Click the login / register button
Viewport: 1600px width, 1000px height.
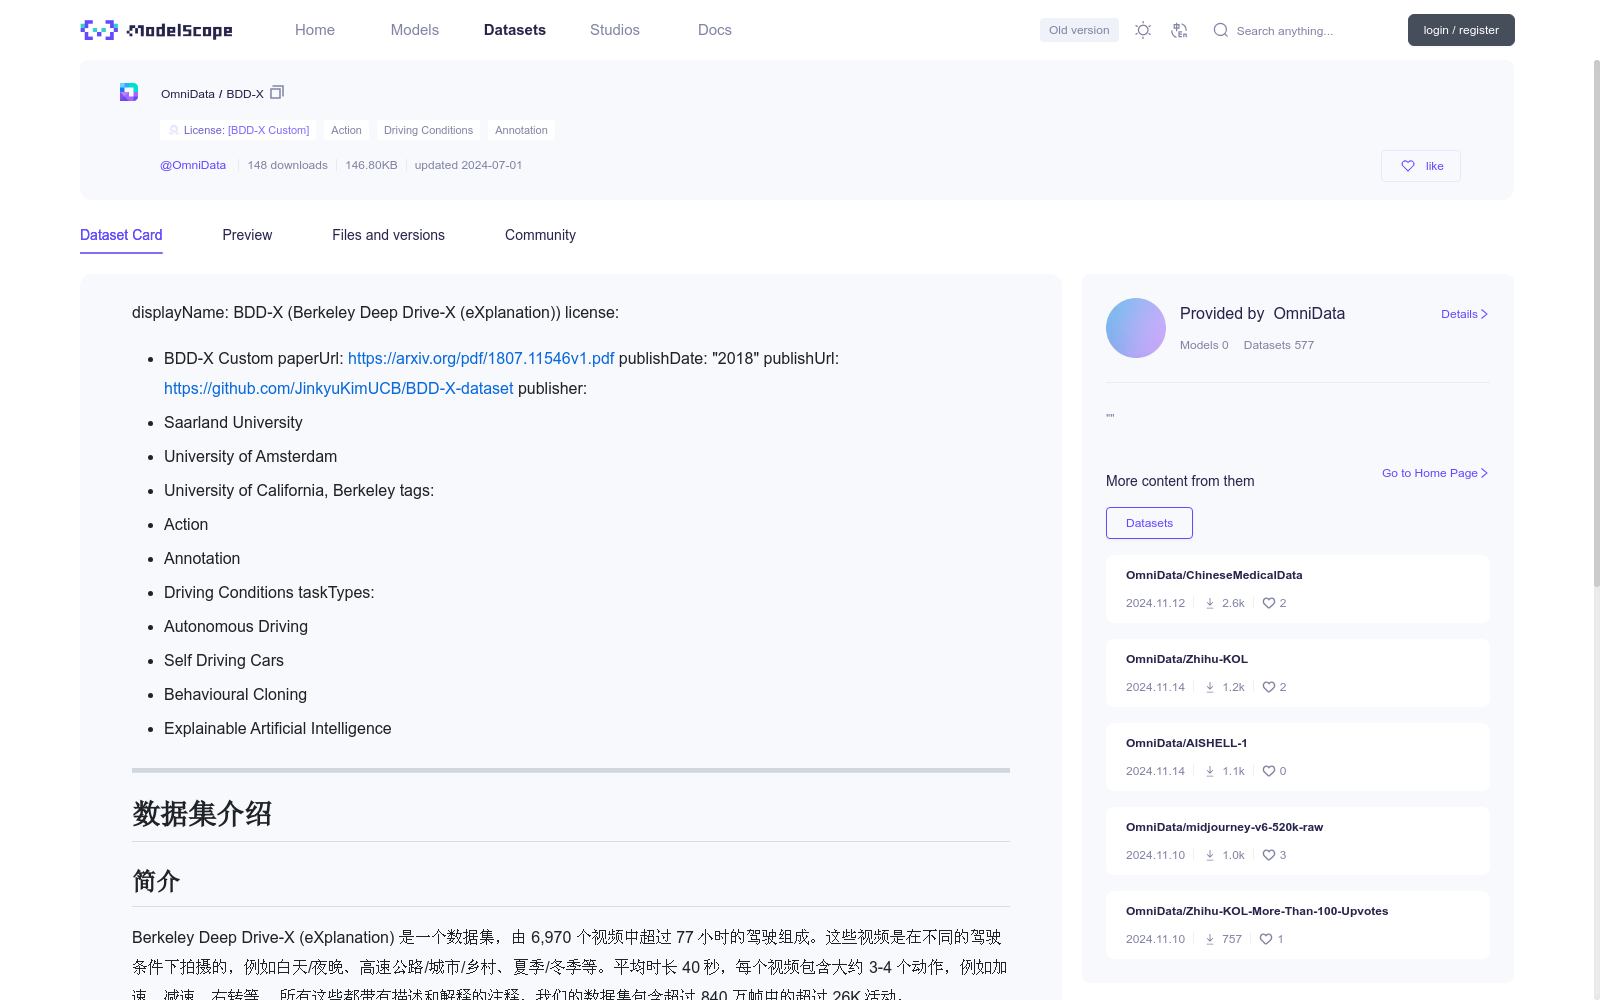pyautogui.click(x=1461, y=30)
